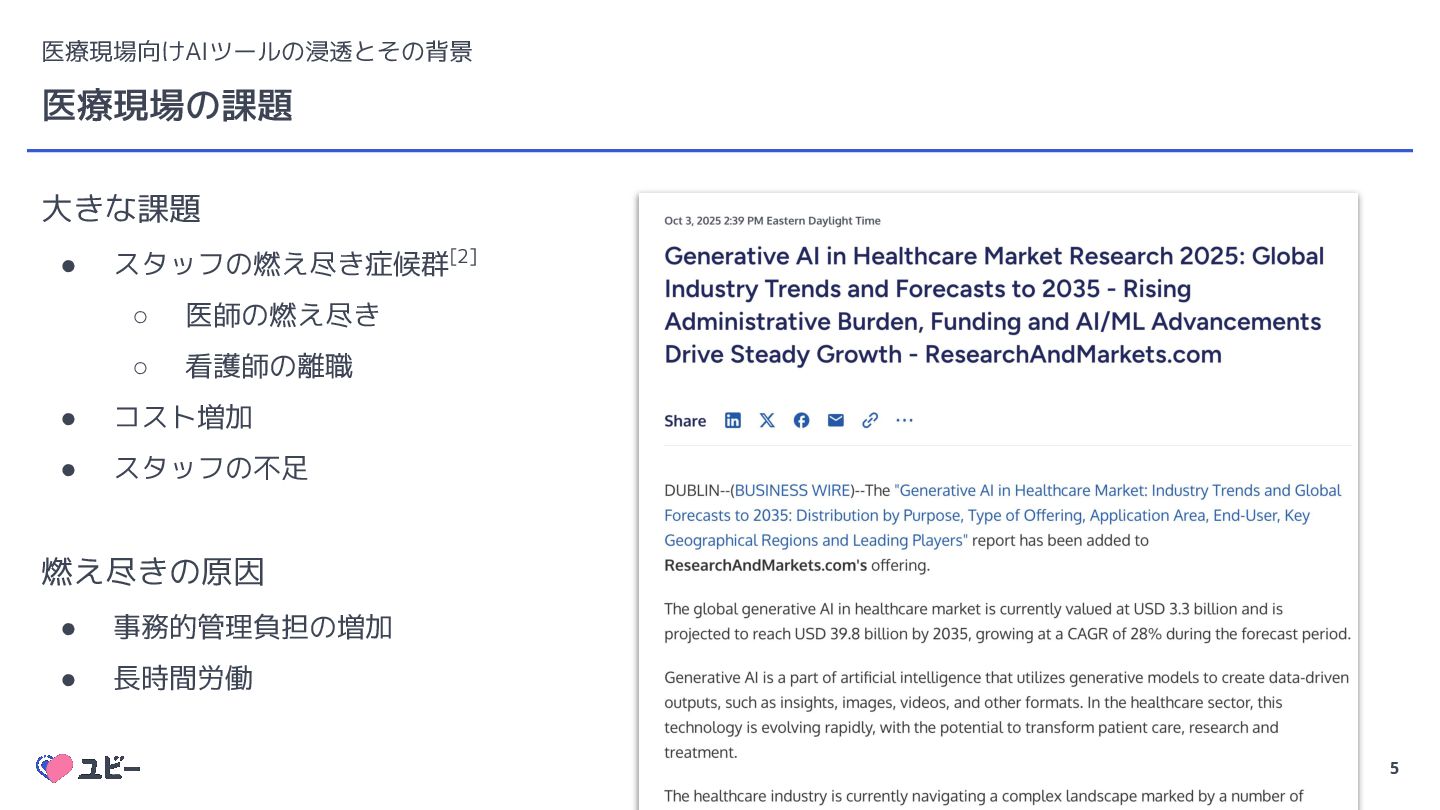1440x810 pixels.
Task: Click the bullet 長時間労働
Action: 183,678
